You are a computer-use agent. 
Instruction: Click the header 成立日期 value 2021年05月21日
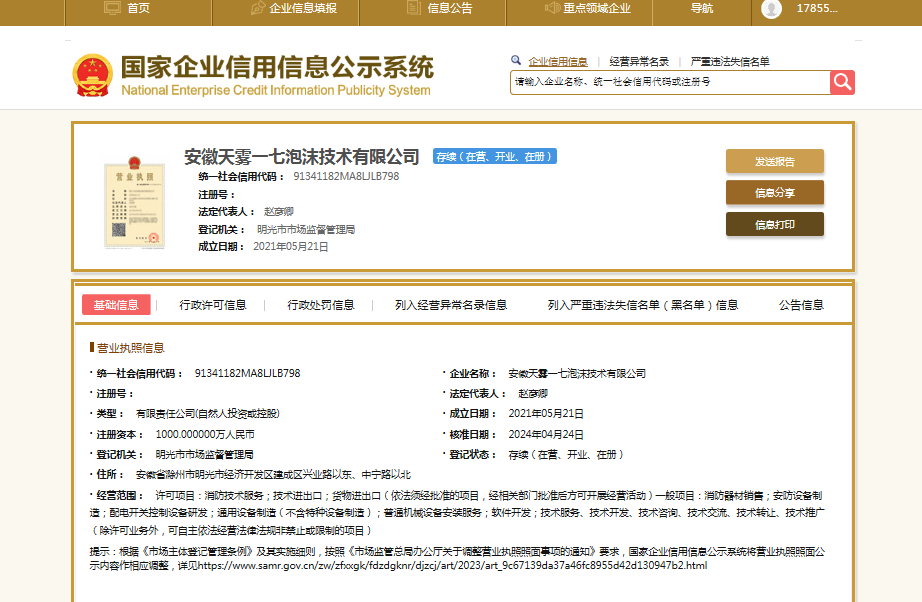coord(290,246)
